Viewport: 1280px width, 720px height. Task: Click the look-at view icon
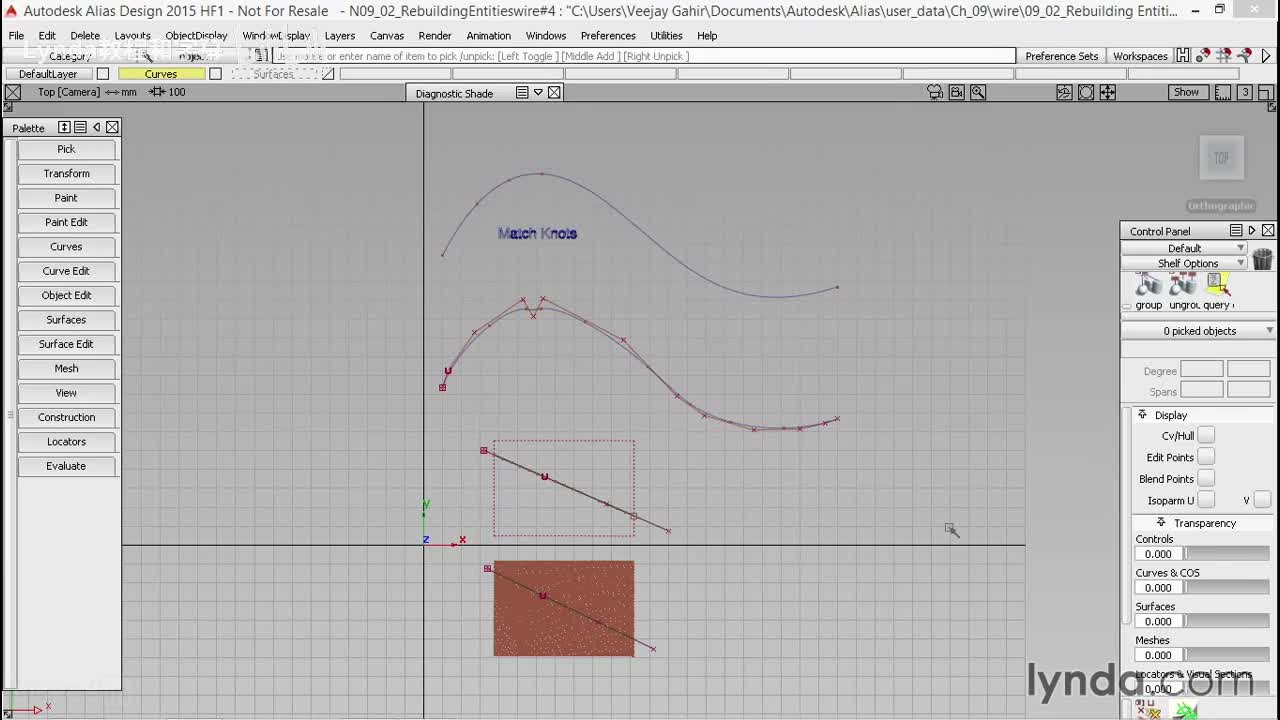[1086, 92]
